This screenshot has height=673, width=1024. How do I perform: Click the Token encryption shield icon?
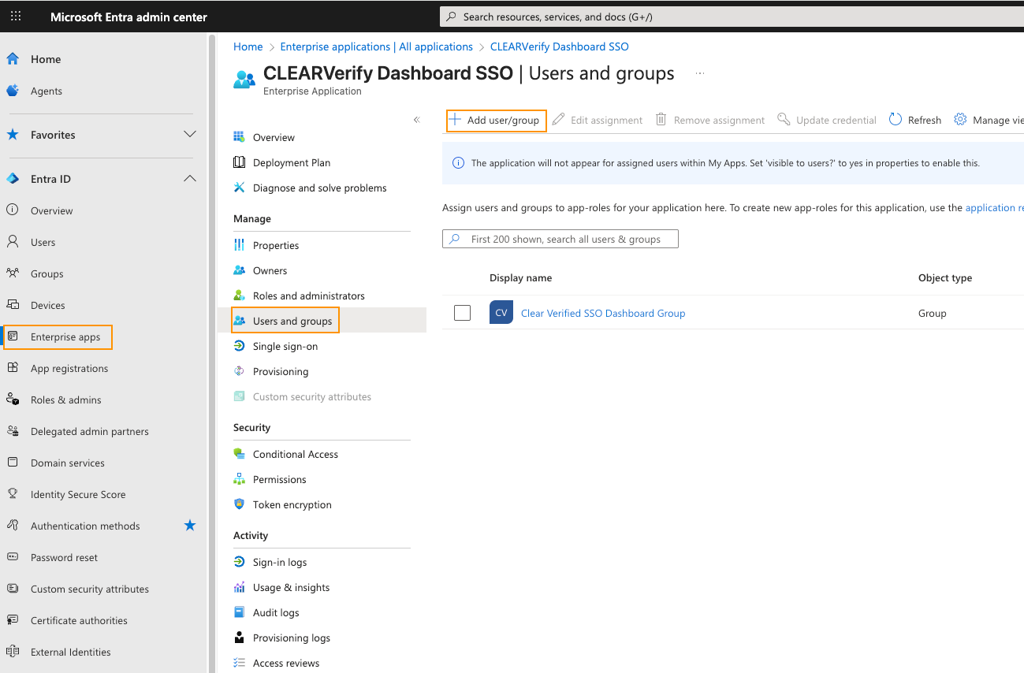(x=239, y=504)
